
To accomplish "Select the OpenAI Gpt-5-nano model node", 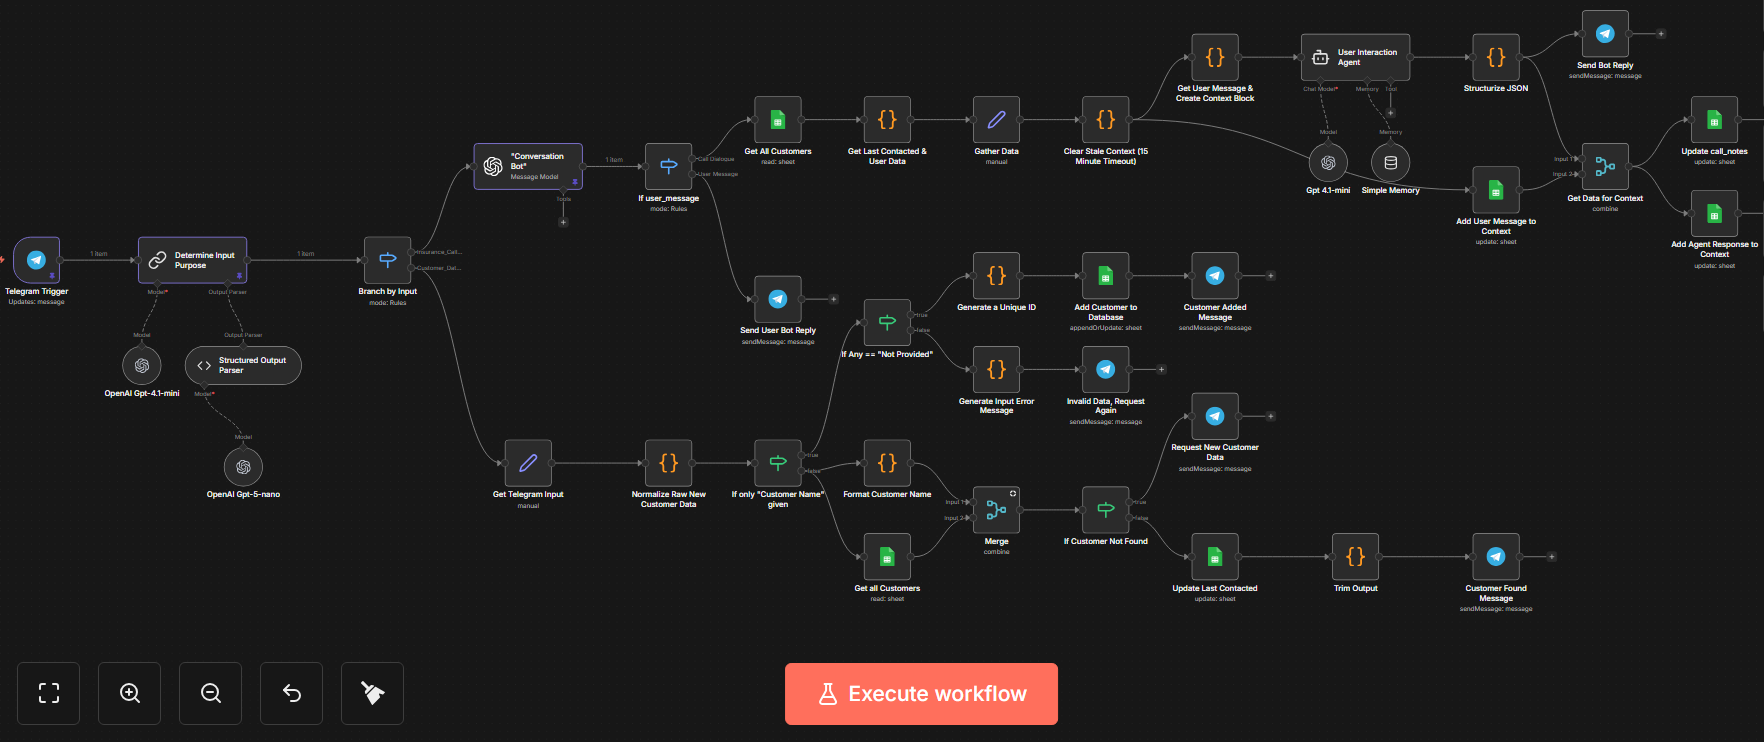I will tap(243, 467).
